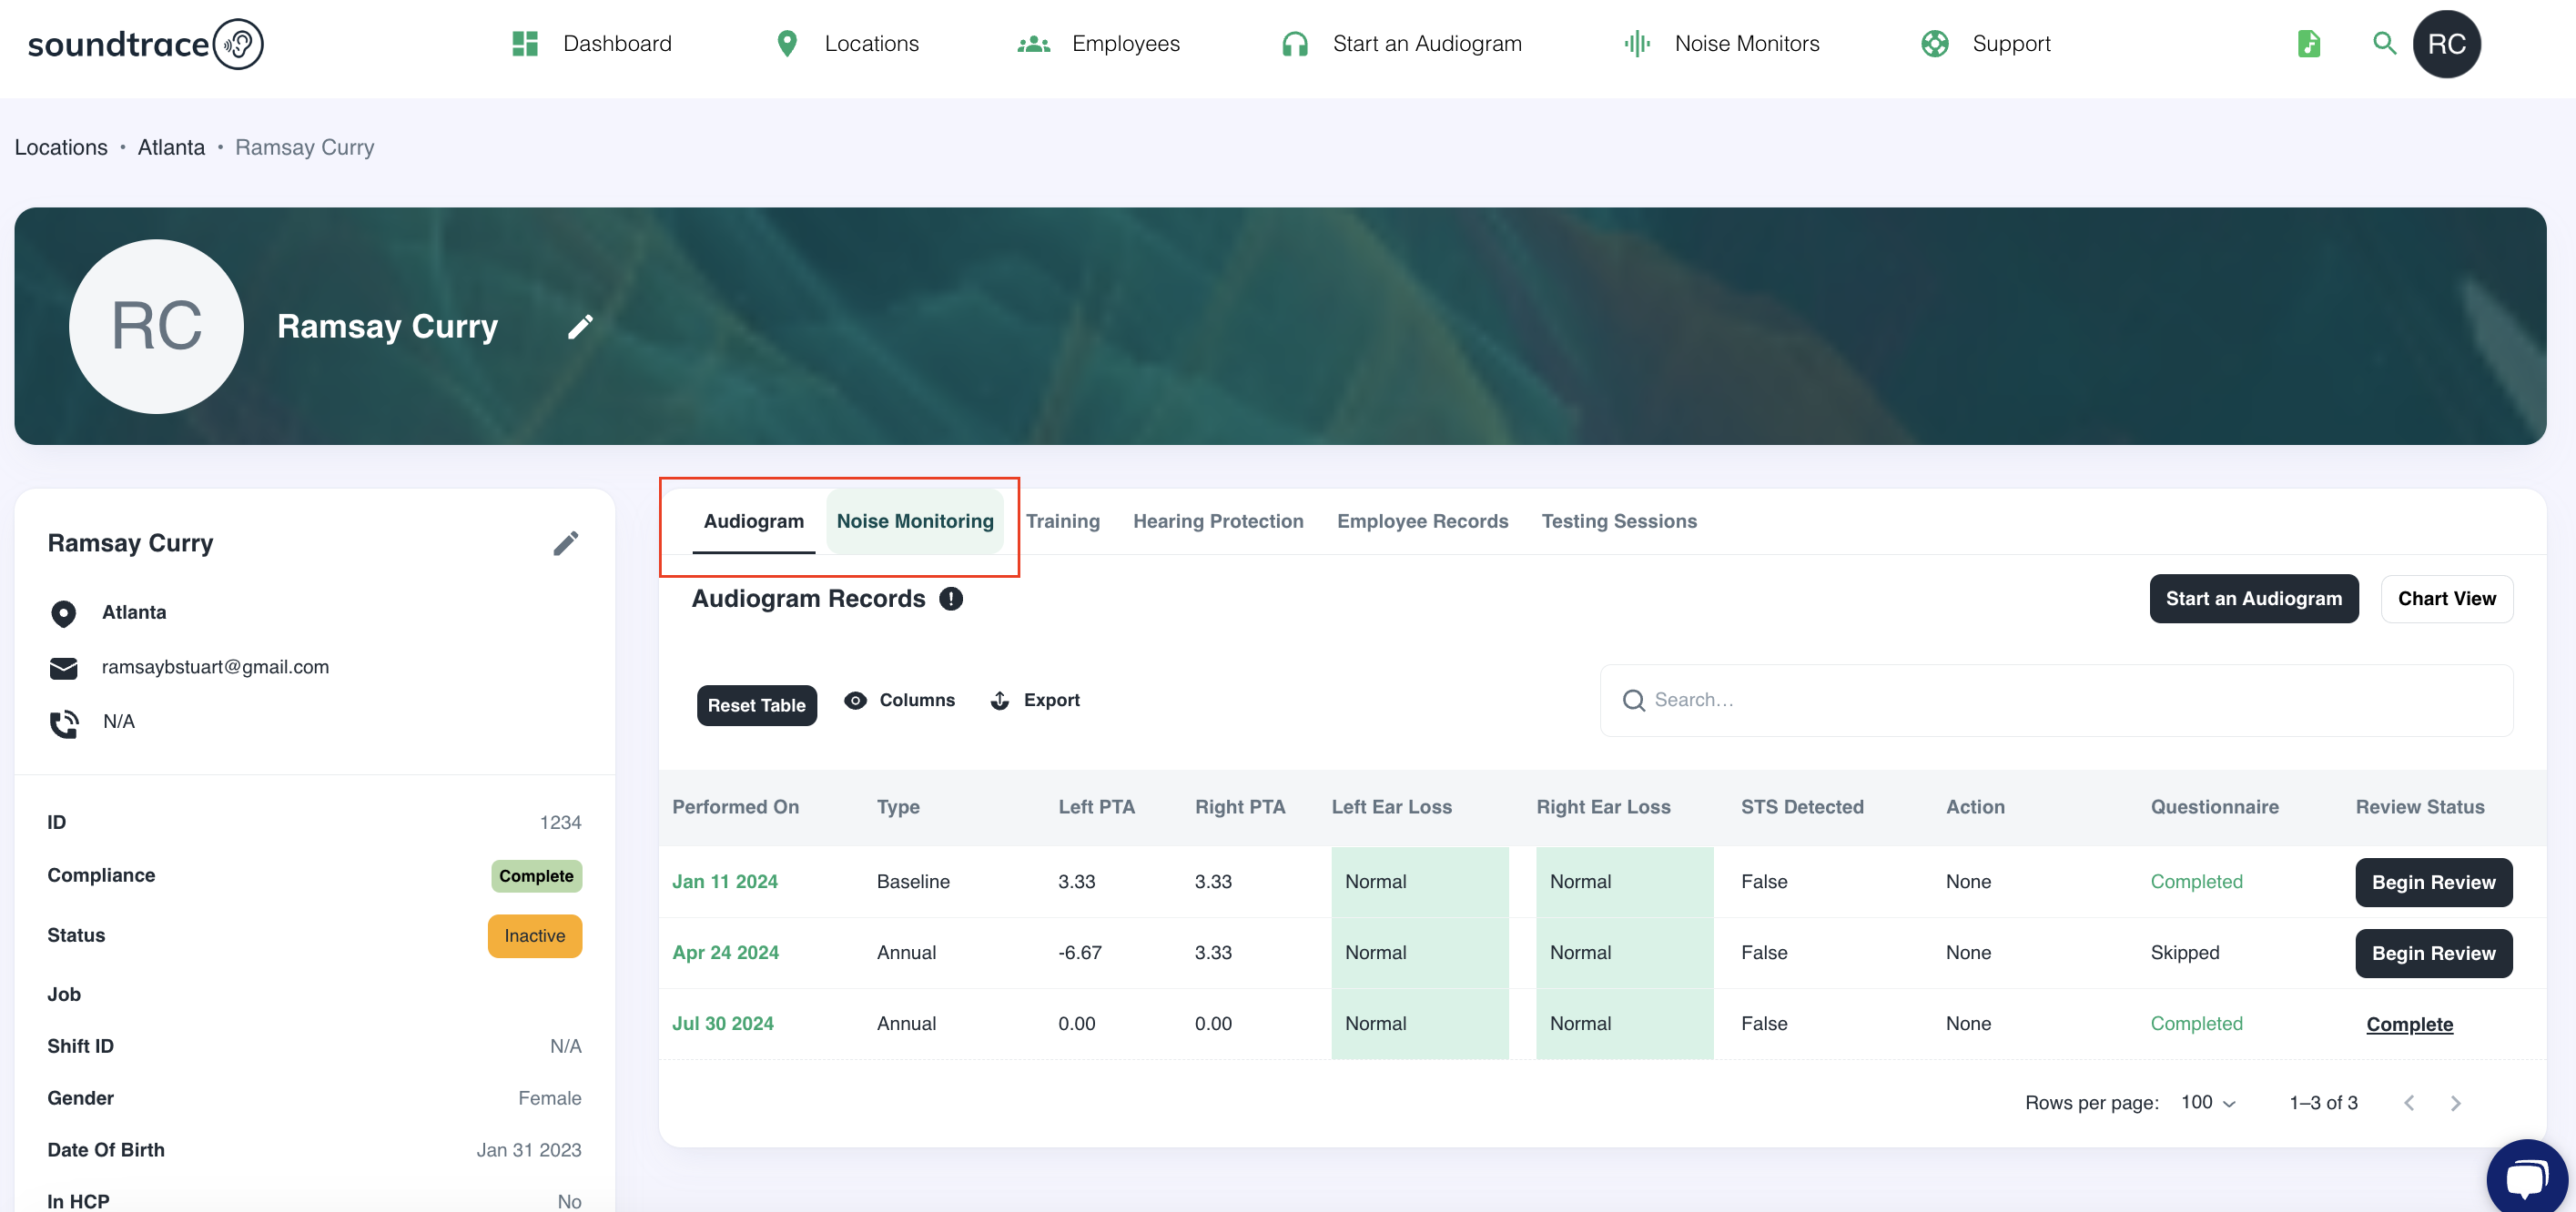Begin Review for Jan 11 2024 record
Viewport: 2576px width, 1212px height.
coord(2433,882)
